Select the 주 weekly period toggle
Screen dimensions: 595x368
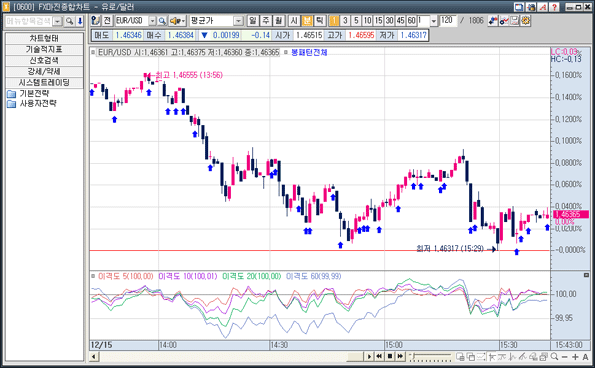pyautogui.click(x=266, y=20)
